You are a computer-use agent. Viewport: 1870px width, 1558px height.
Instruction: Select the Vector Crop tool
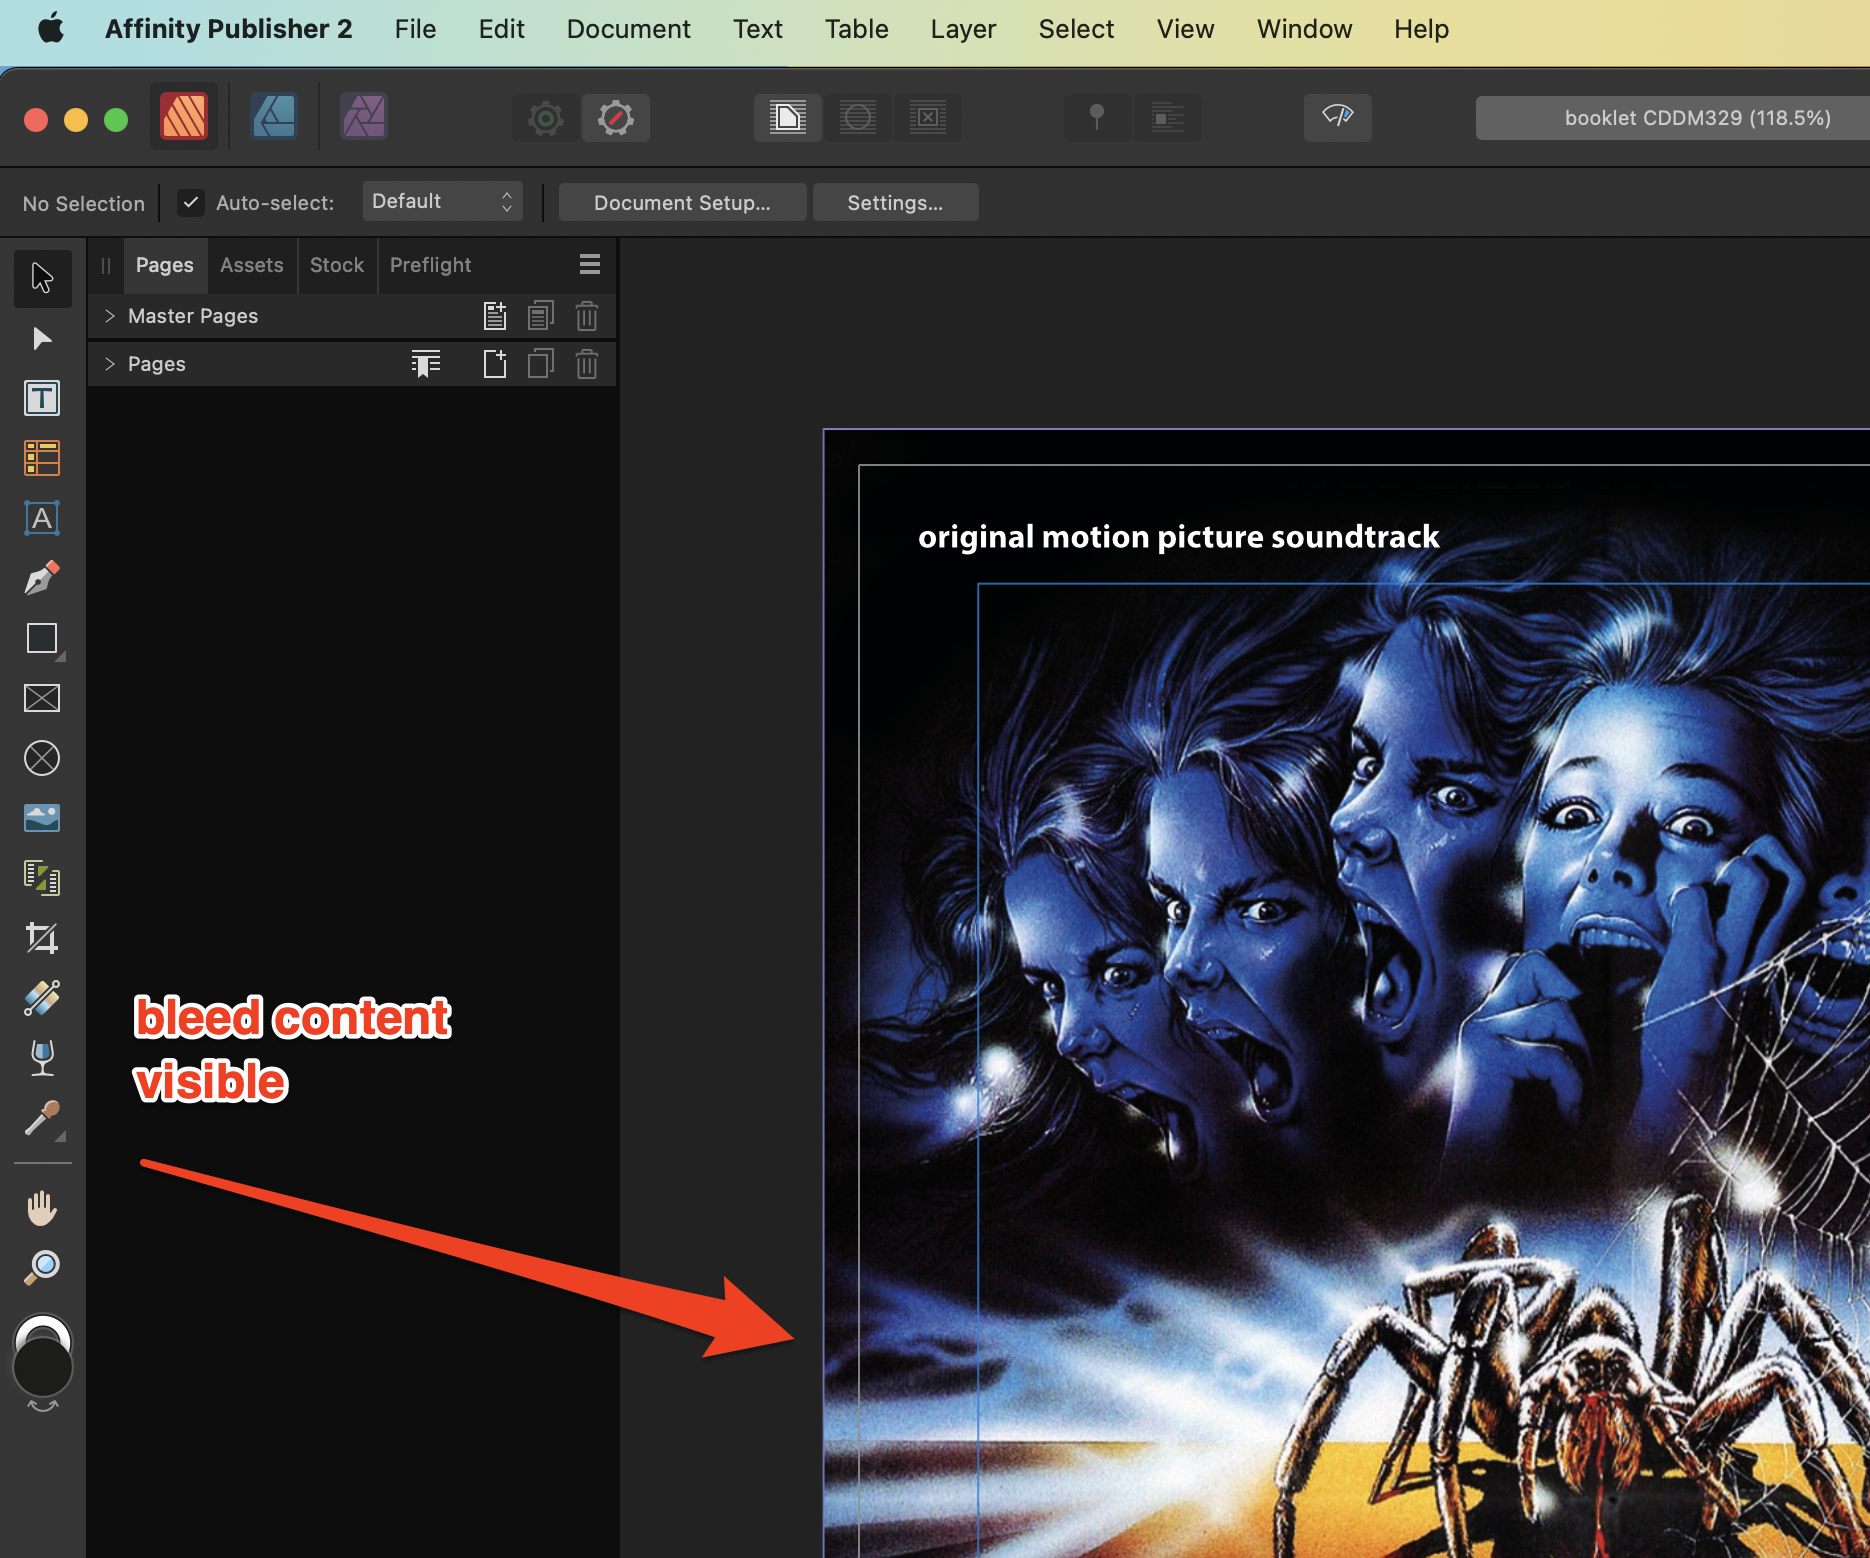click(x=42, y=938)
